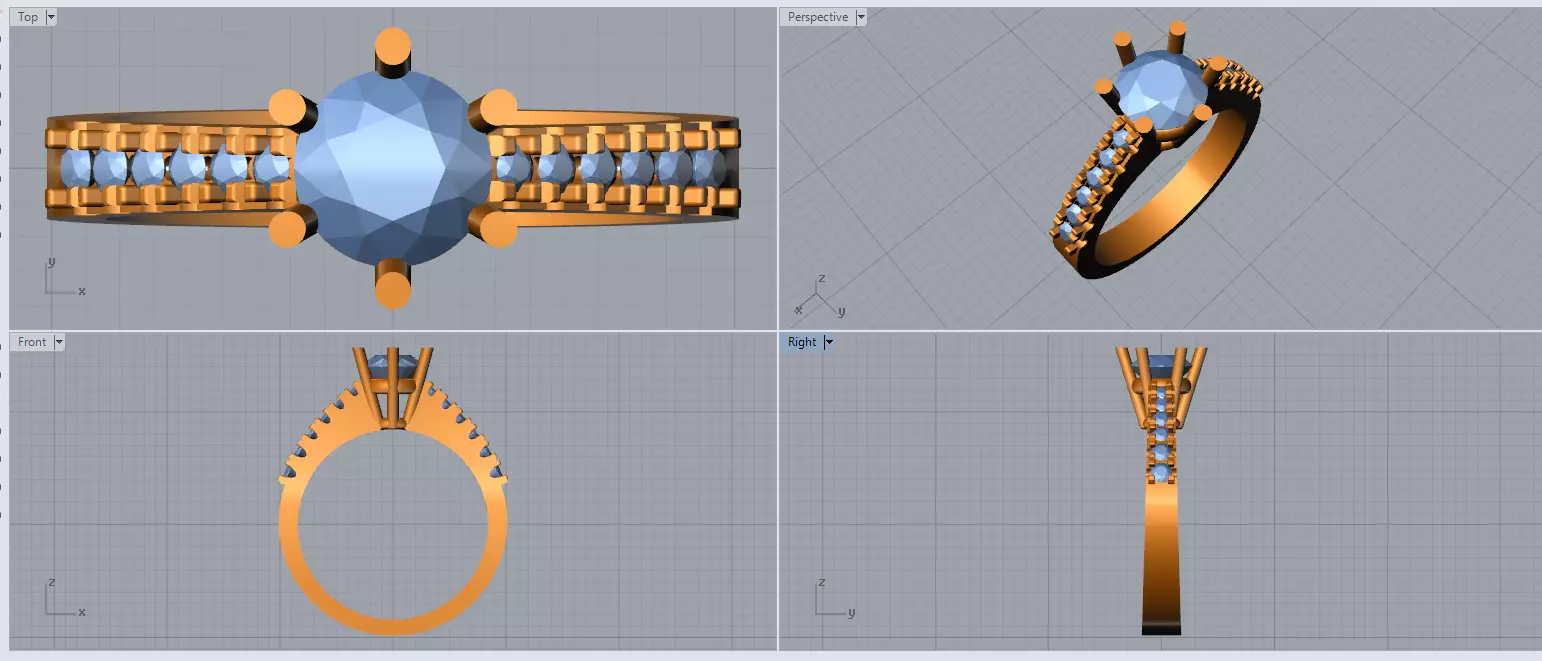Activate the Right viewport title label
This screenshot has height=661, width=1542.
[802, 342]
